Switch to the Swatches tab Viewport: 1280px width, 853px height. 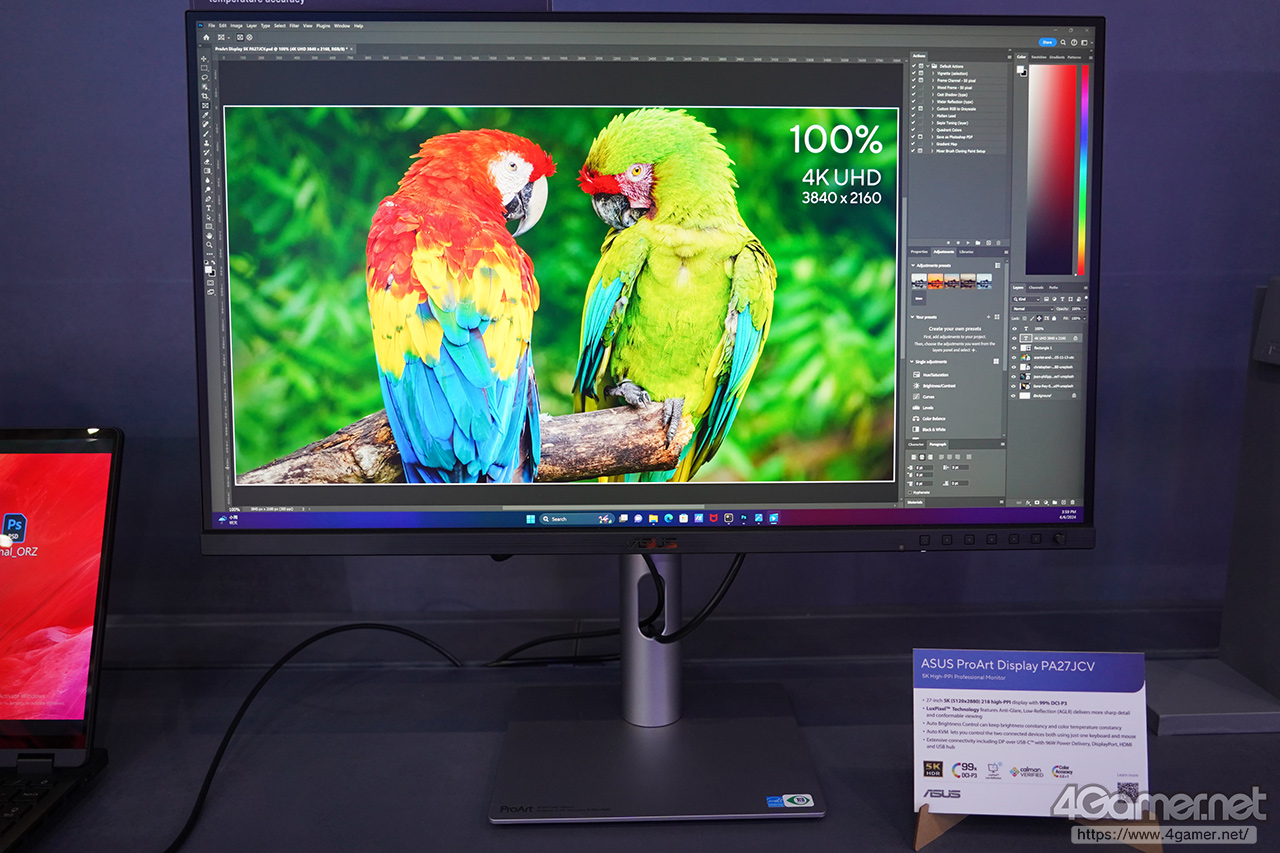click(1039, 57)
